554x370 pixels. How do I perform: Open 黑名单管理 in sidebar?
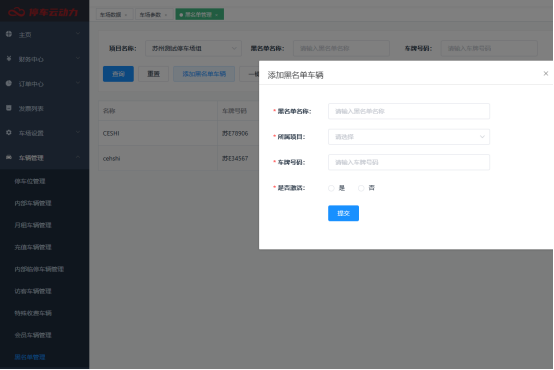pos(30,357)
